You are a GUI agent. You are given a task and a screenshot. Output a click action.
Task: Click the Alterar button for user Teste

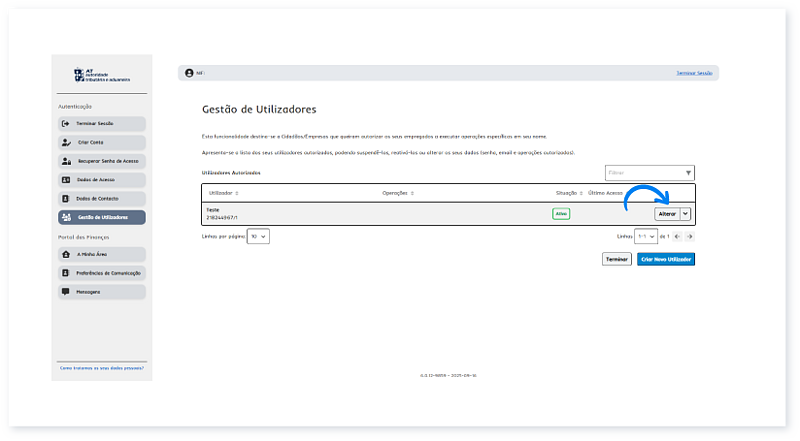pyautogui.click(x=666, y=213)
